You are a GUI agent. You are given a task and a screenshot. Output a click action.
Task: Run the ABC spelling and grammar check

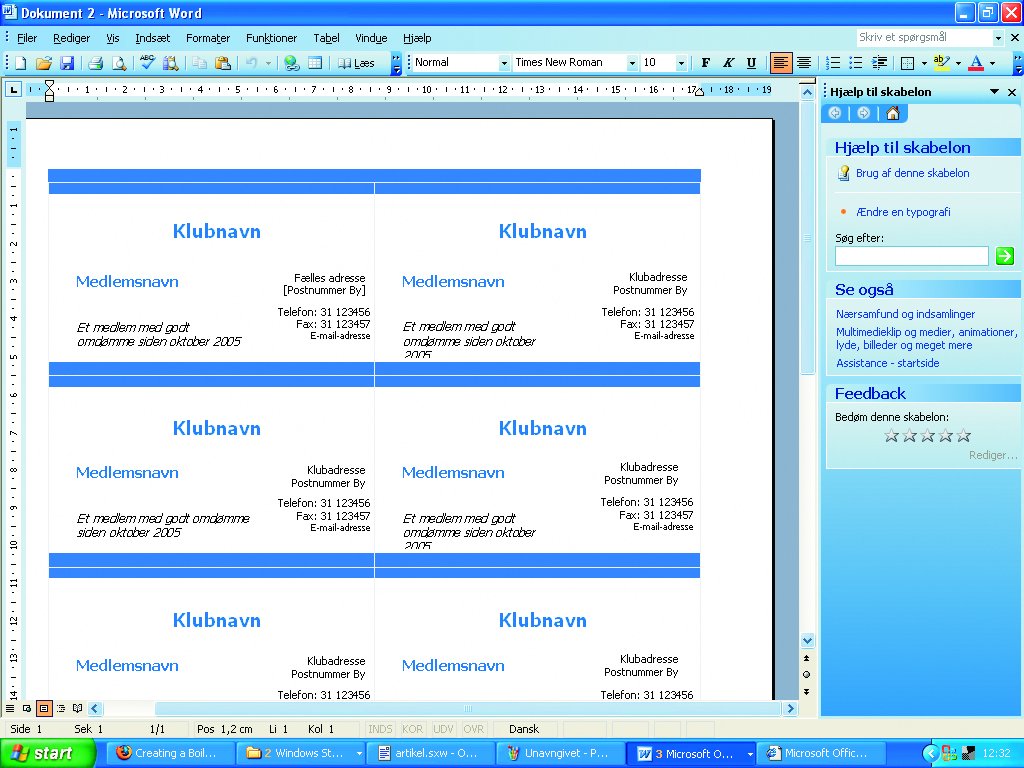pos(147,63)
